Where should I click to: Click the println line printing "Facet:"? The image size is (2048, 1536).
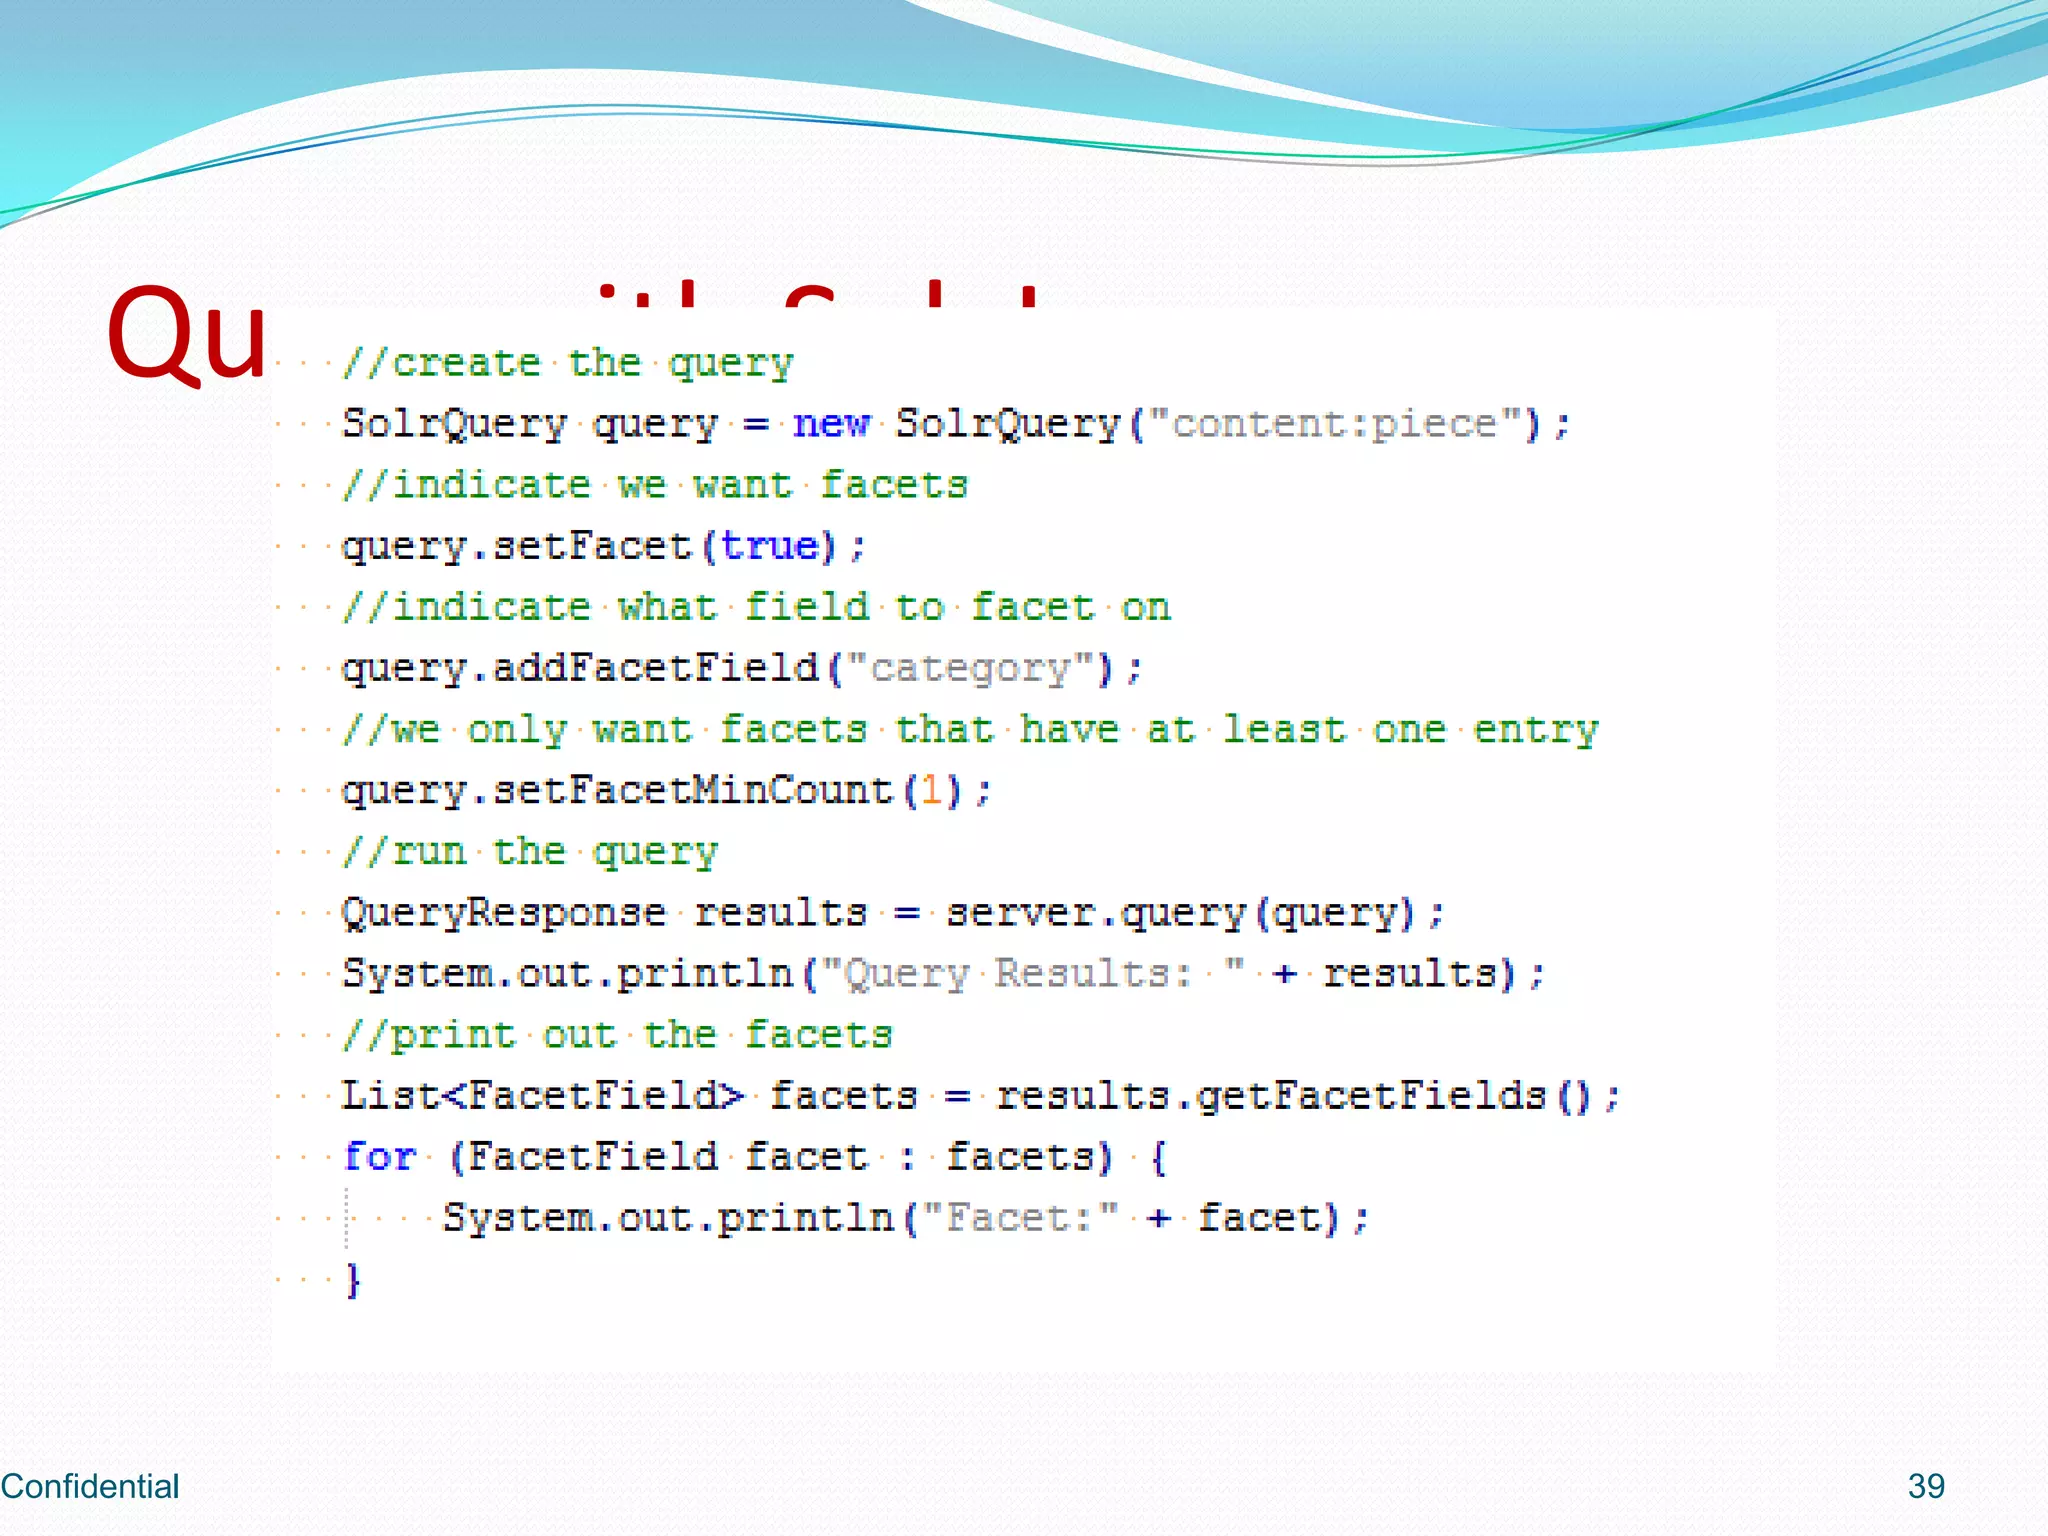[x=905, y=1219]
